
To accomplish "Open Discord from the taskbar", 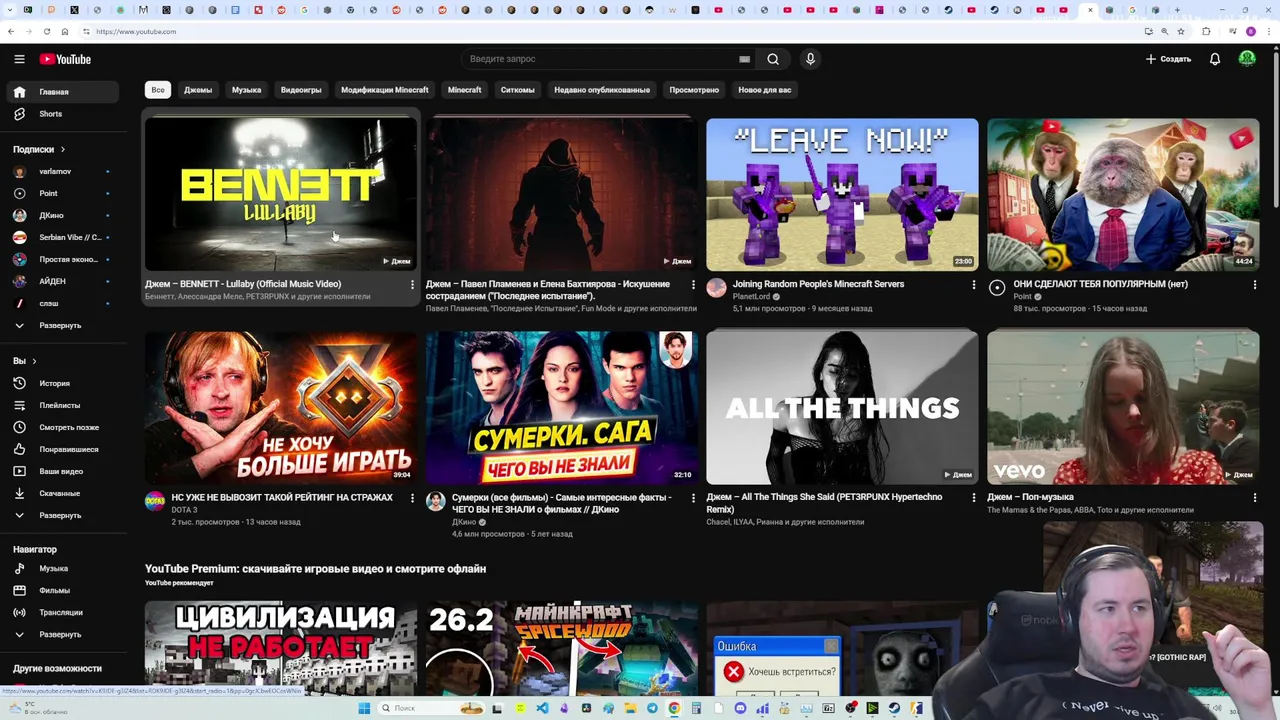I will pyautogui.click(x=740, y=708).
